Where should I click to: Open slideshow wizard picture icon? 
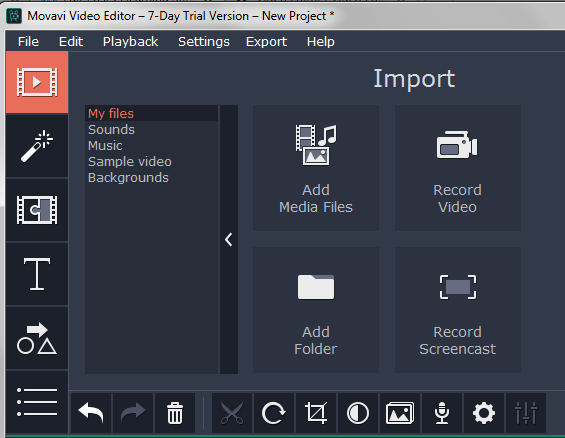click(400, 413)
